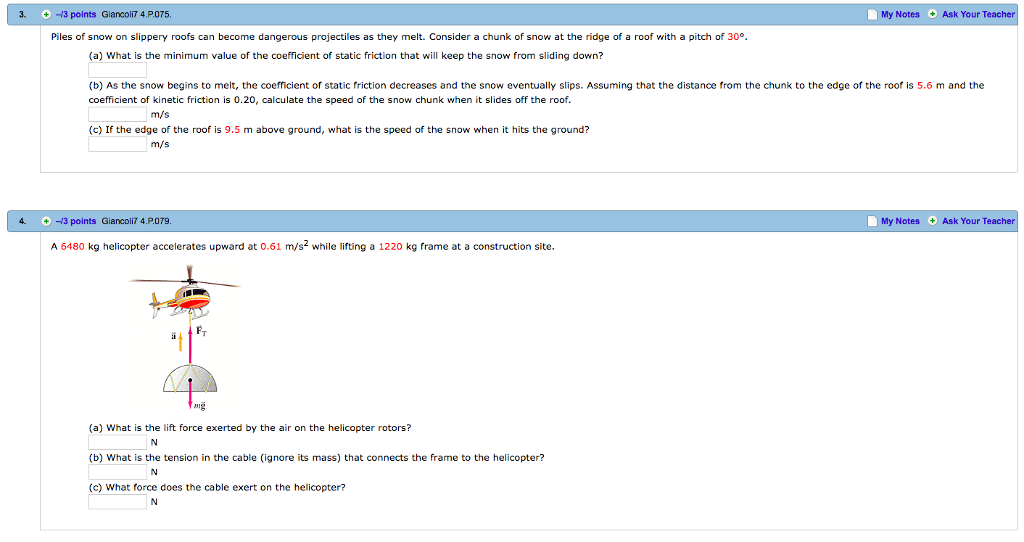Click the red 30° roof pitch value

736,36
